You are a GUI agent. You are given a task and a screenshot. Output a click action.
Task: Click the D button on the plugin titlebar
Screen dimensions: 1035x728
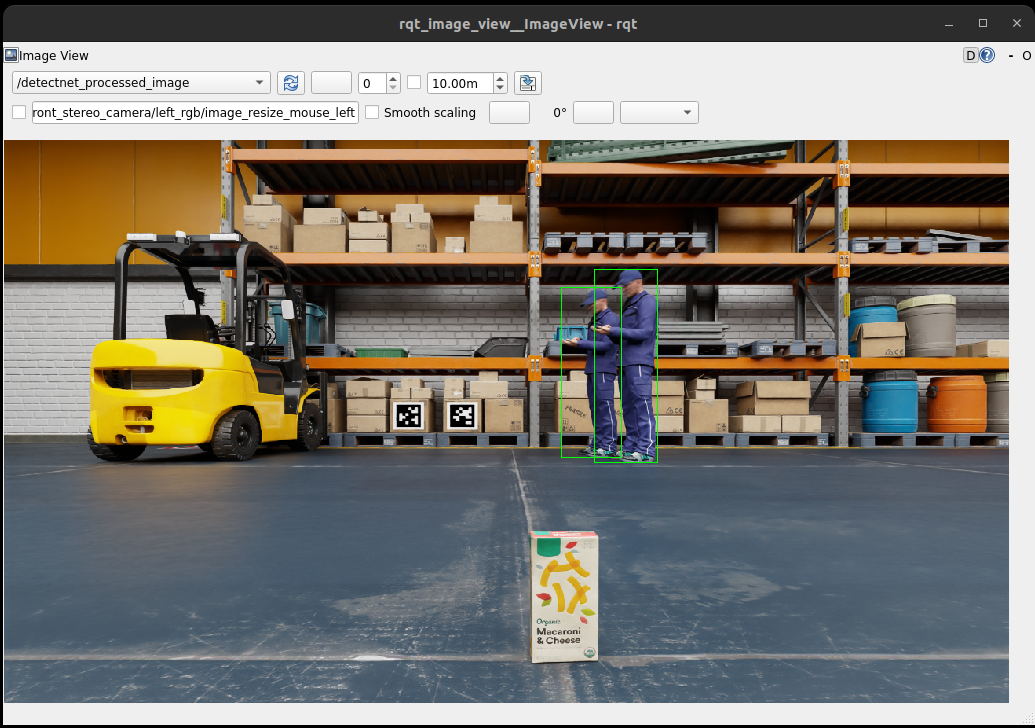(x=969, y=55)
